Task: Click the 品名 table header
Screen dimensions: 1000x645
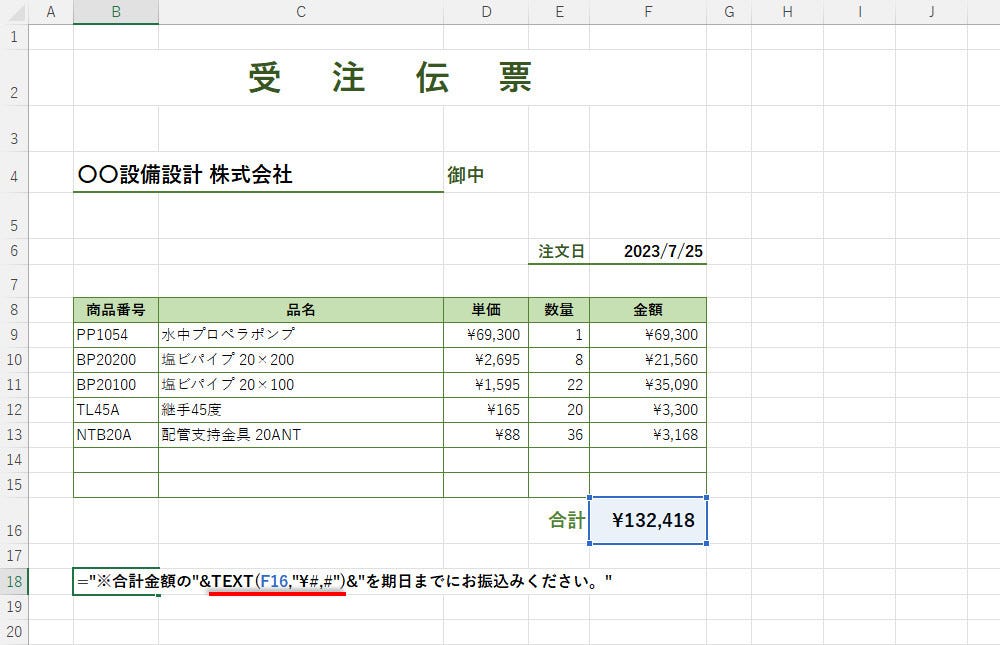Action: (301, 310)
